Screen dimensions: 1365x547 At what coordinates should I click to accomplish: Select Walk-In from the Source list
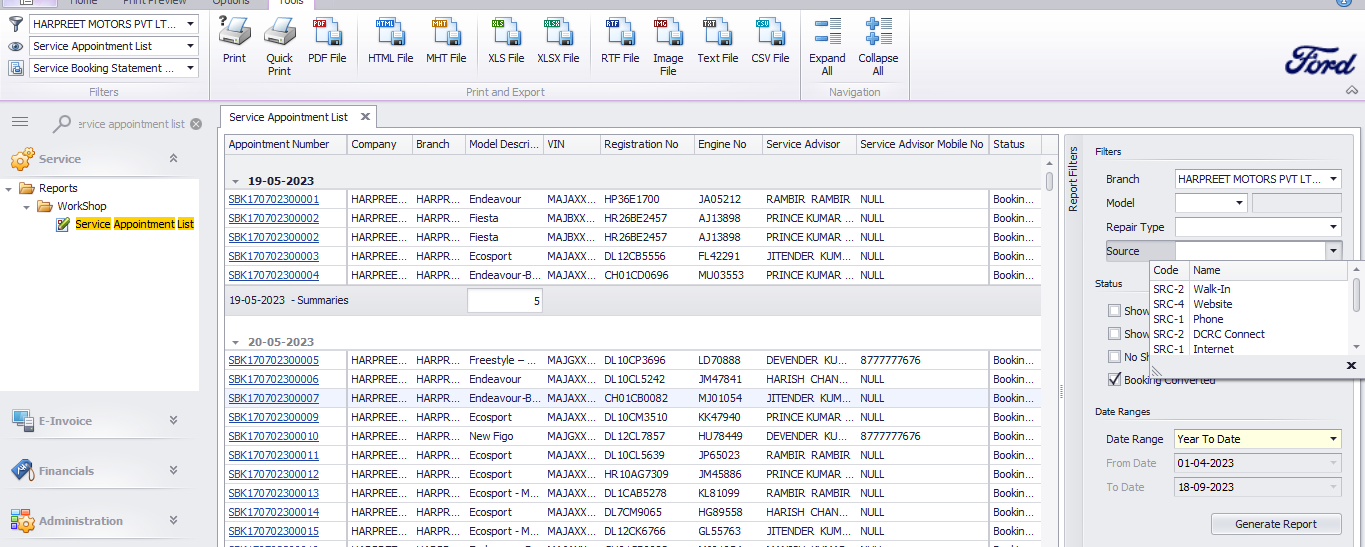[1249, 289]
